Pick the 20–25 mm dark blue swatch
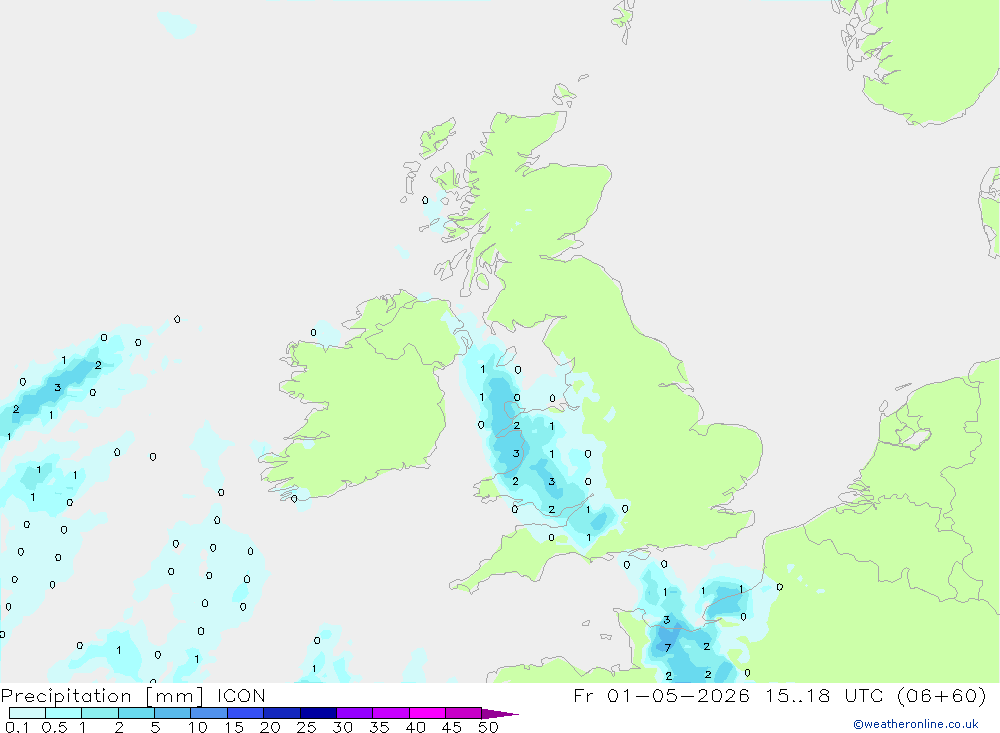 (x=282, y=713)
